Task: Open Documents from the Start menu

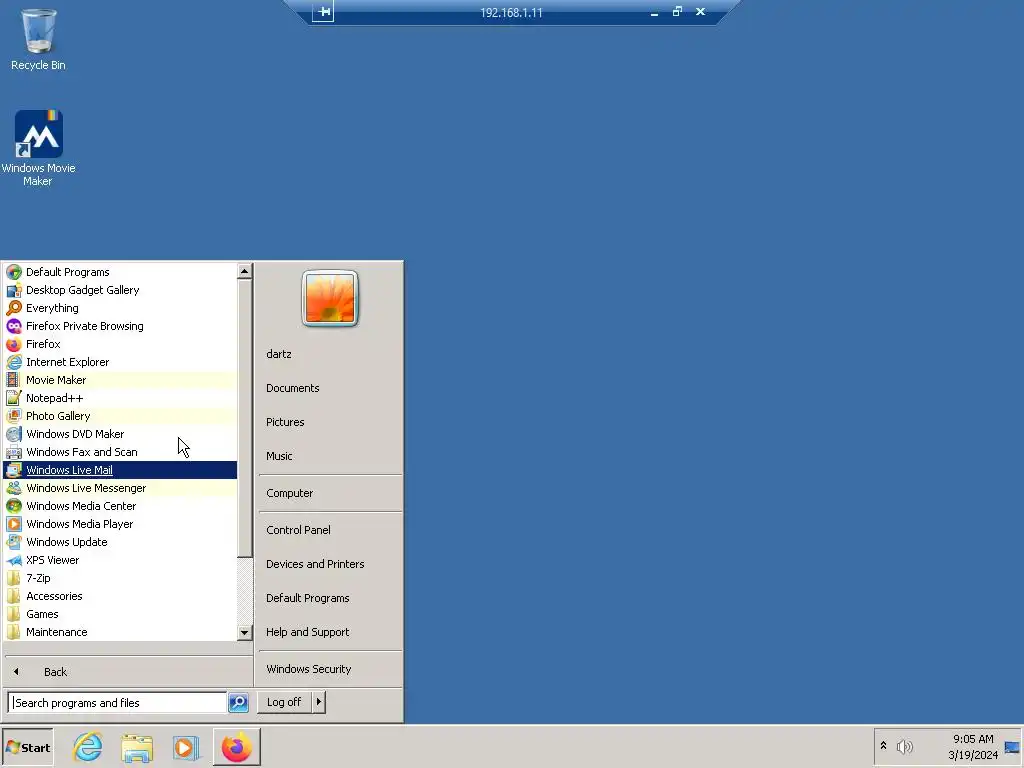Action: pyautogui.click(x=330, y=388)
